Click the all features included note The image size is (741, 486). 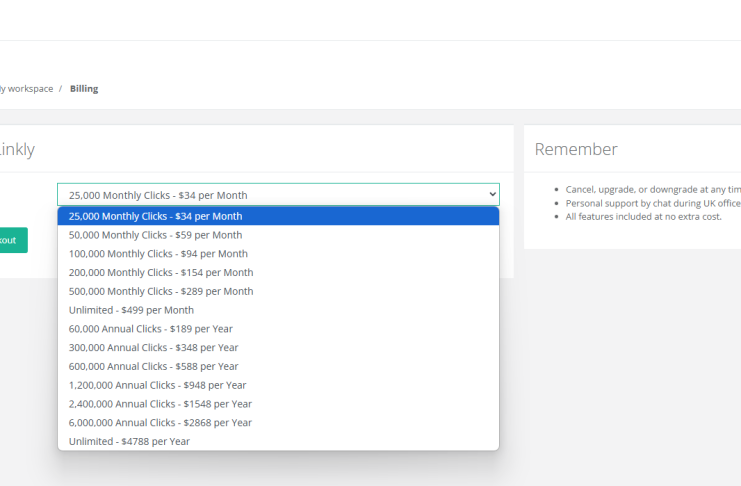(x=643, y=216)
